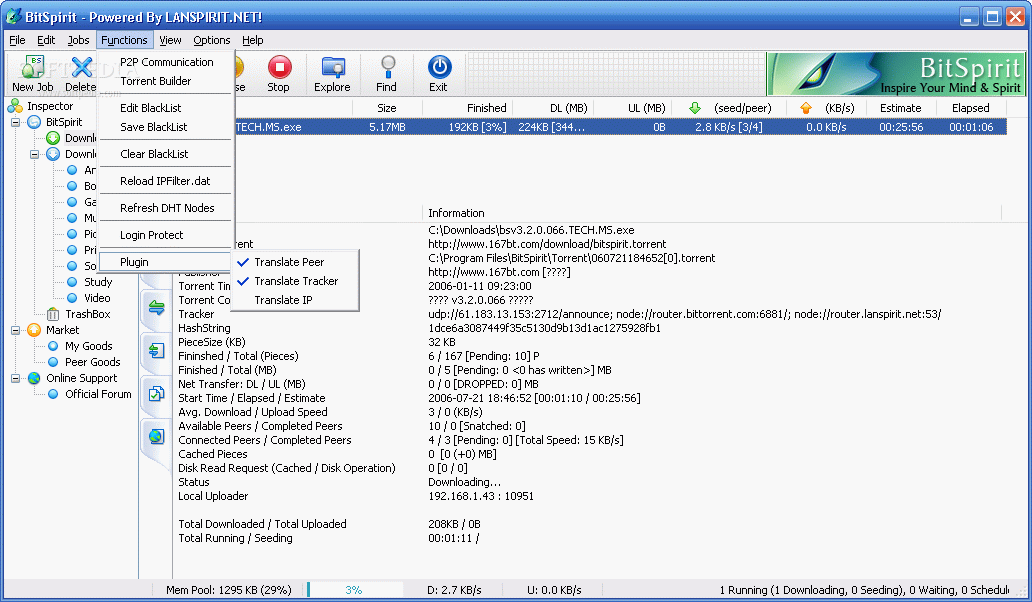Select the Inspector icon in sidebar

click(15, 106)
